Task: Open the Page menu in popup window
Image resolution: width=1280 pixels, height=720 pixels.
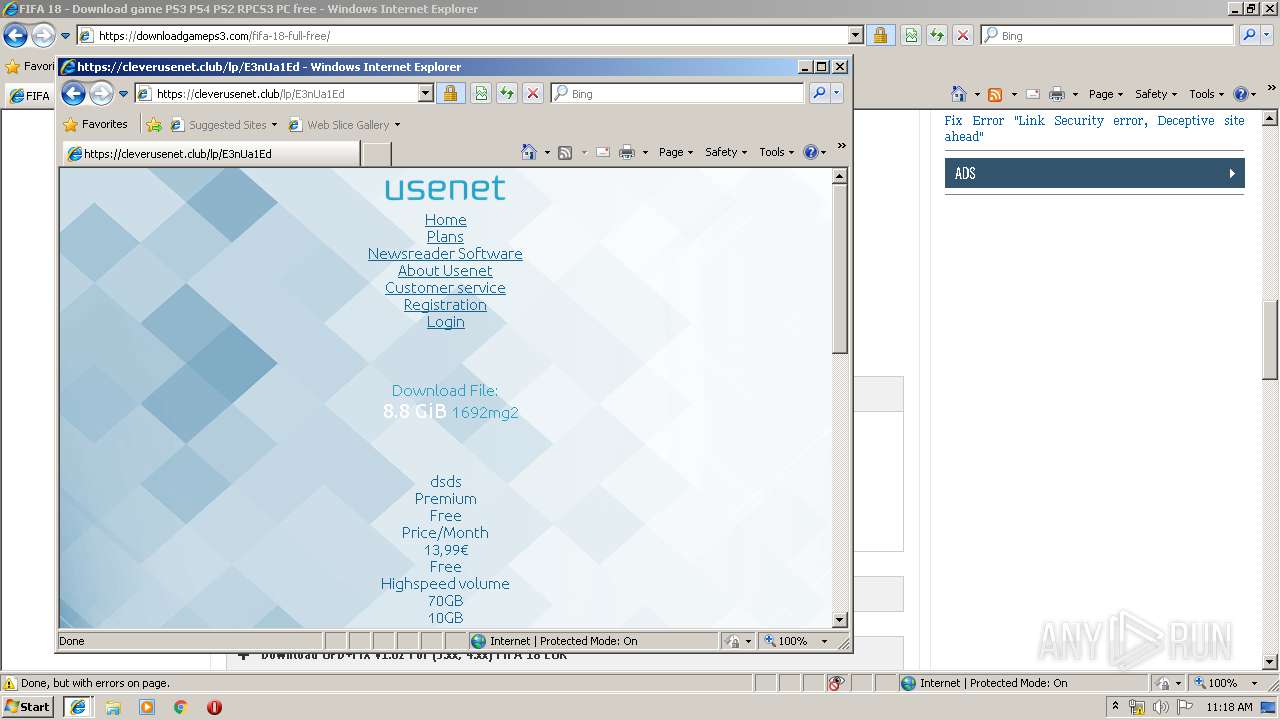Action: (676, 152)
